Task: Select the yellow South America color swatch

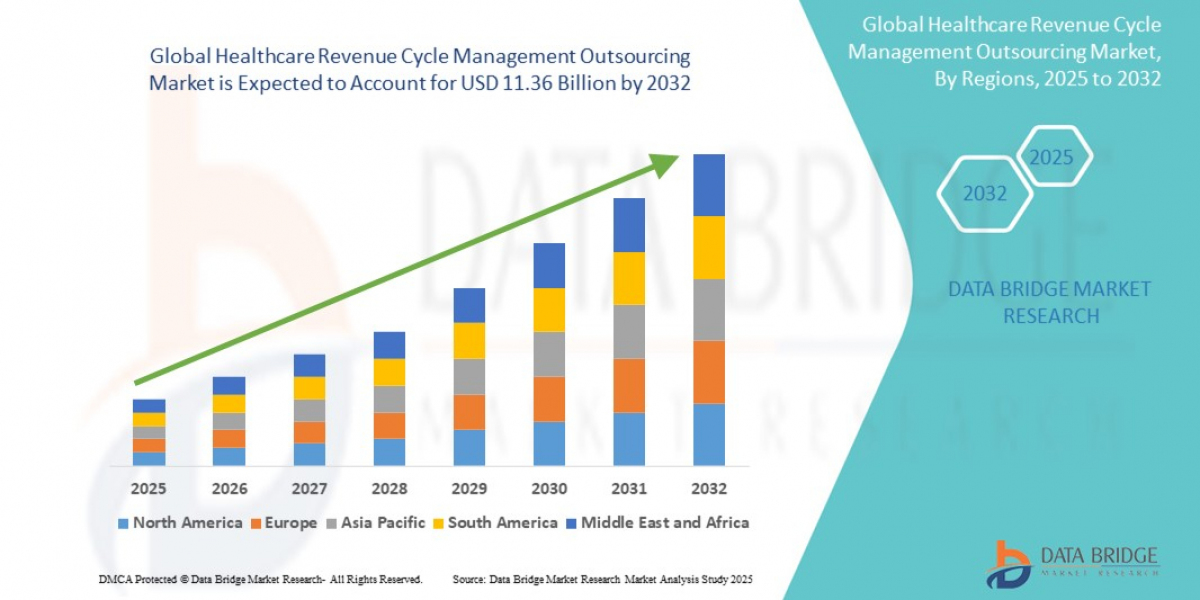Action: (x=438, y=522)
